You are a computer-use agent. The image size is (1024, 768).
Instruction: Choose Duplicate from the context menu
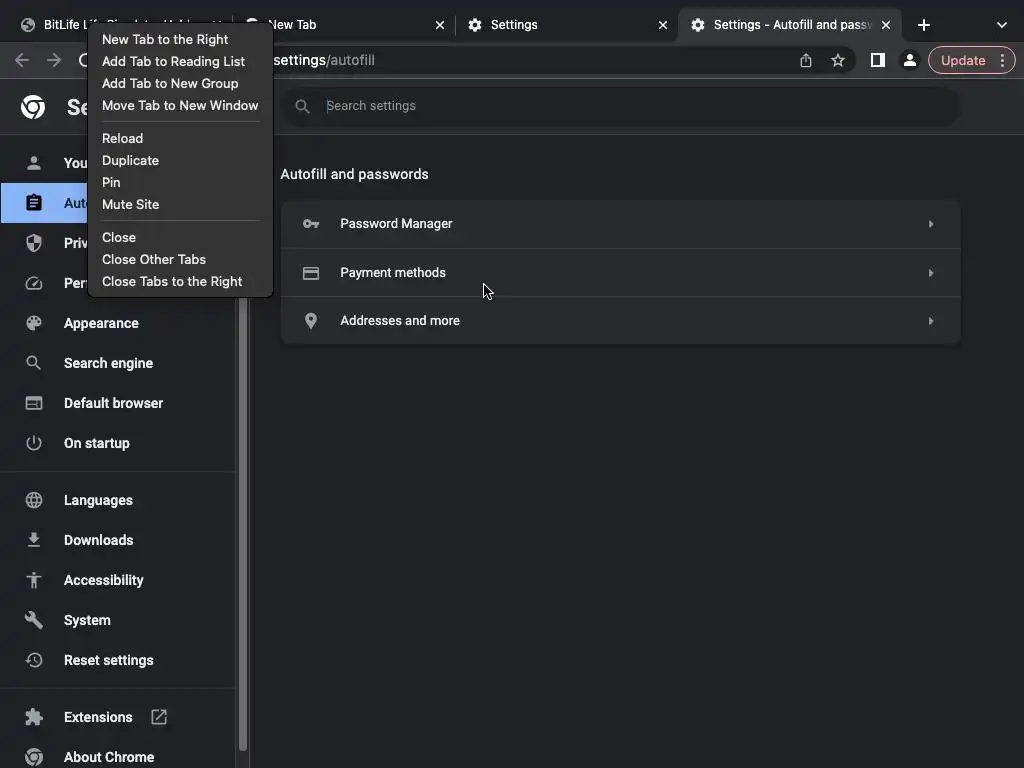(130, 160)
